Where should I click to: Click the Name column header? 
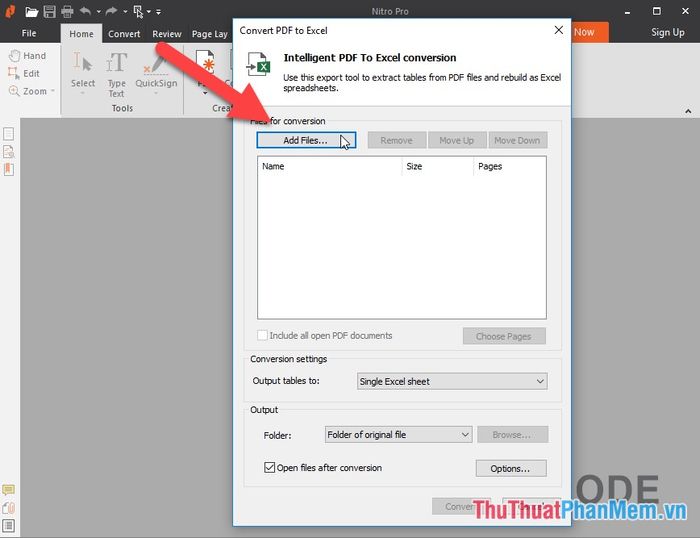(x=329, y=166)
